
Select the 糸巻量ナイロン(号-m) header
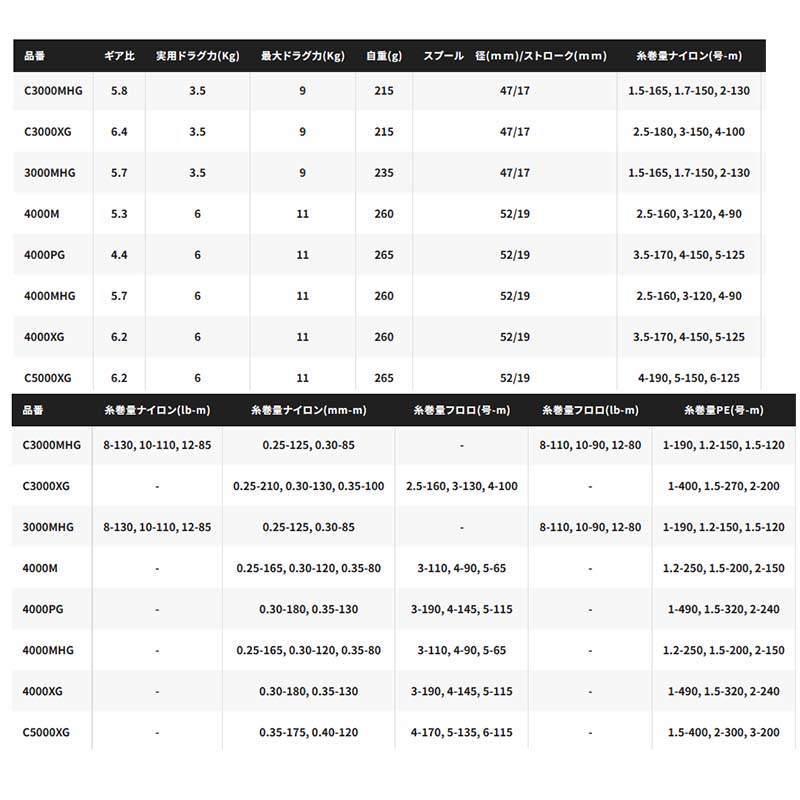(x=689, y=56)
